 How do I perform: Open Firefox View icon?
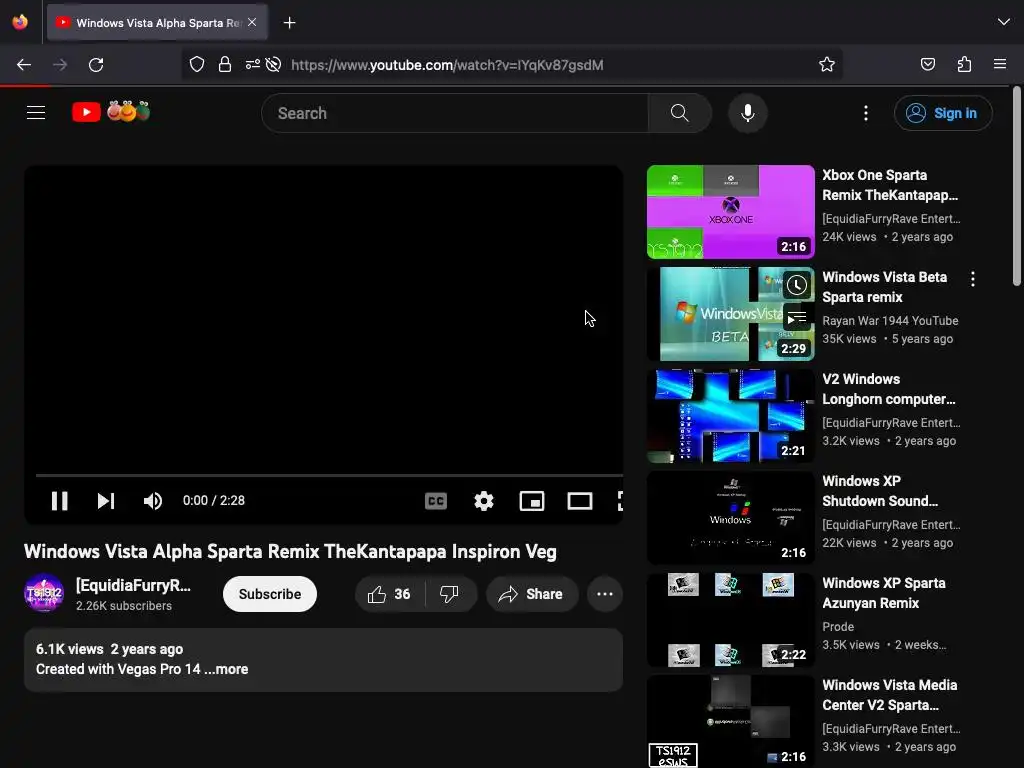(x=20, y=22)
